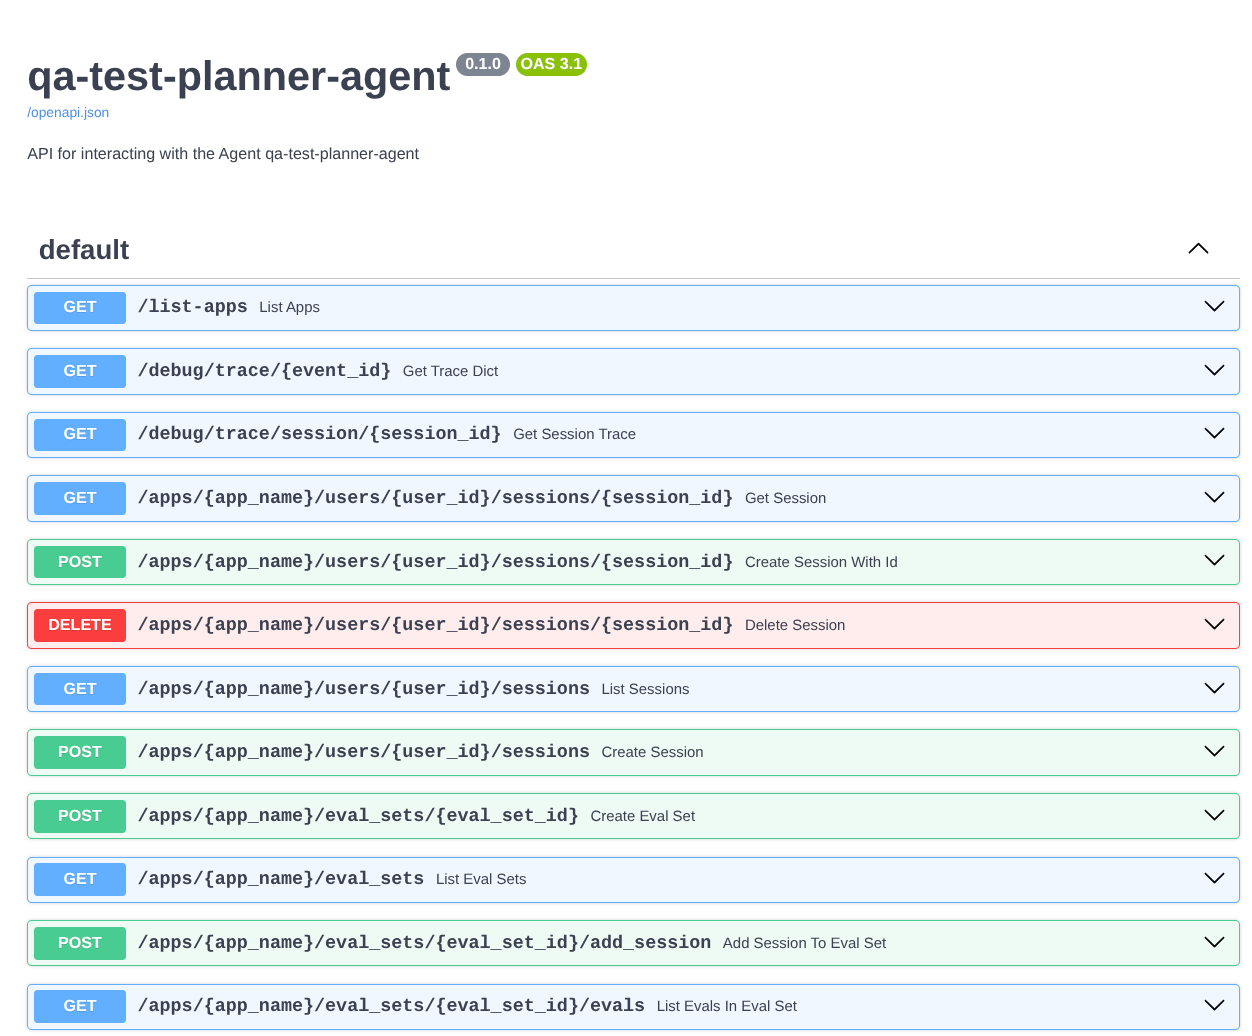Expand the Get Trace Dict chevron
The height and width of the screenshot is (1036, 1252).
(x=1214, y=371)
